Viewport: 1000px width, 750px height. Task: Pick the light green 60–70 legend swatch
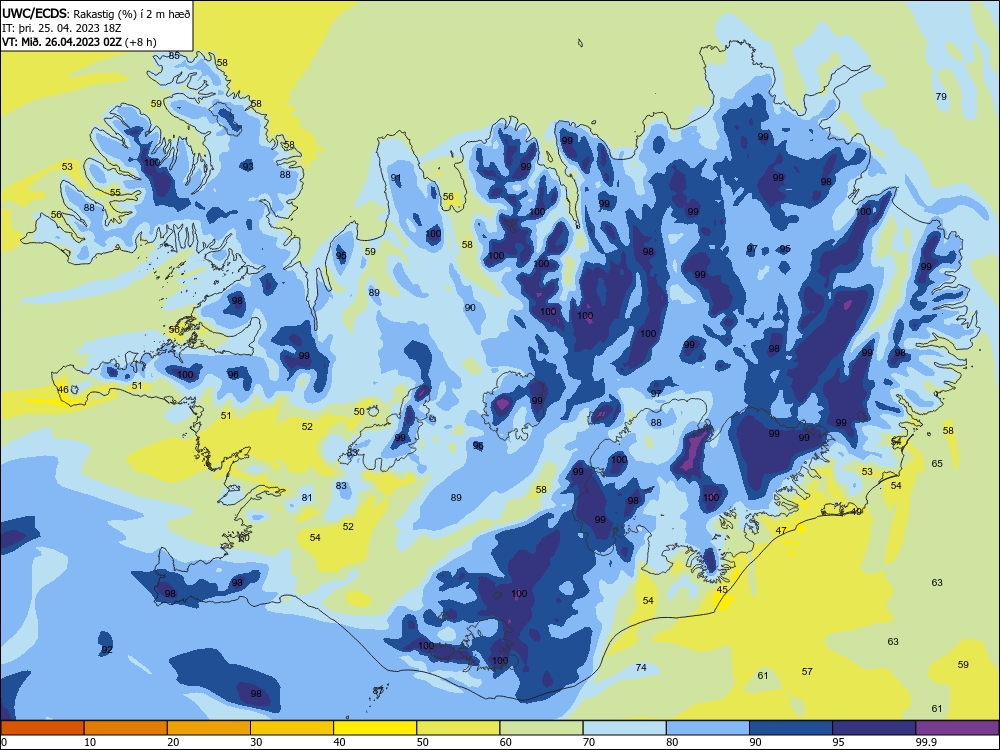tap(541, 728)
